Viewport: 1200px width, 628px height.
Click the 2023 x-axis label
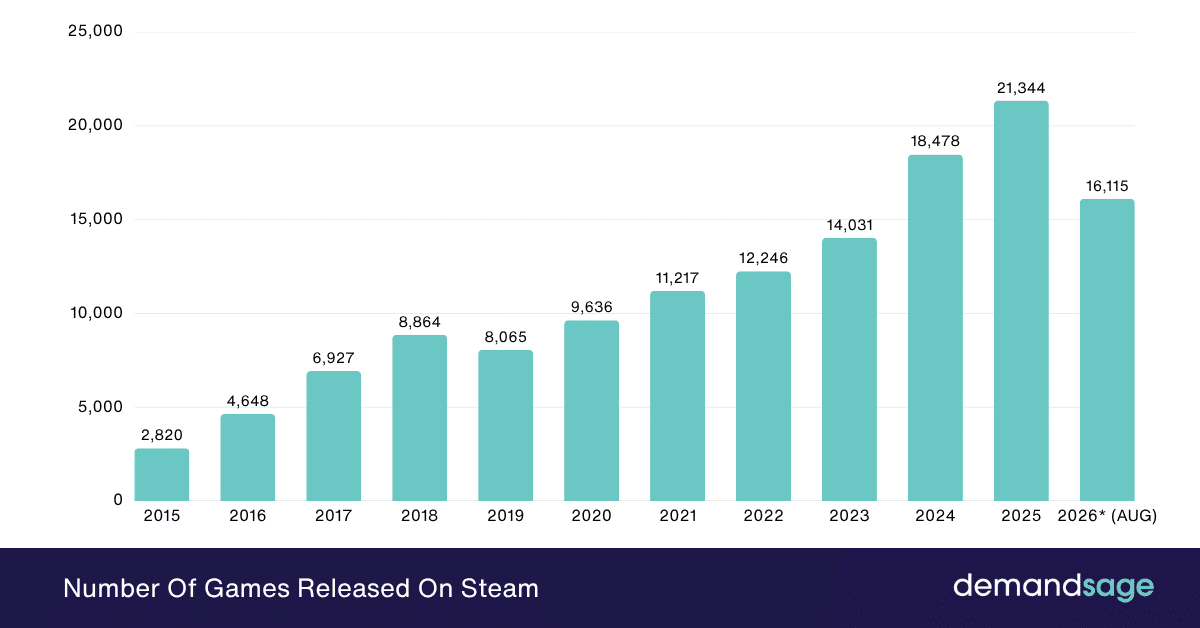849,517
